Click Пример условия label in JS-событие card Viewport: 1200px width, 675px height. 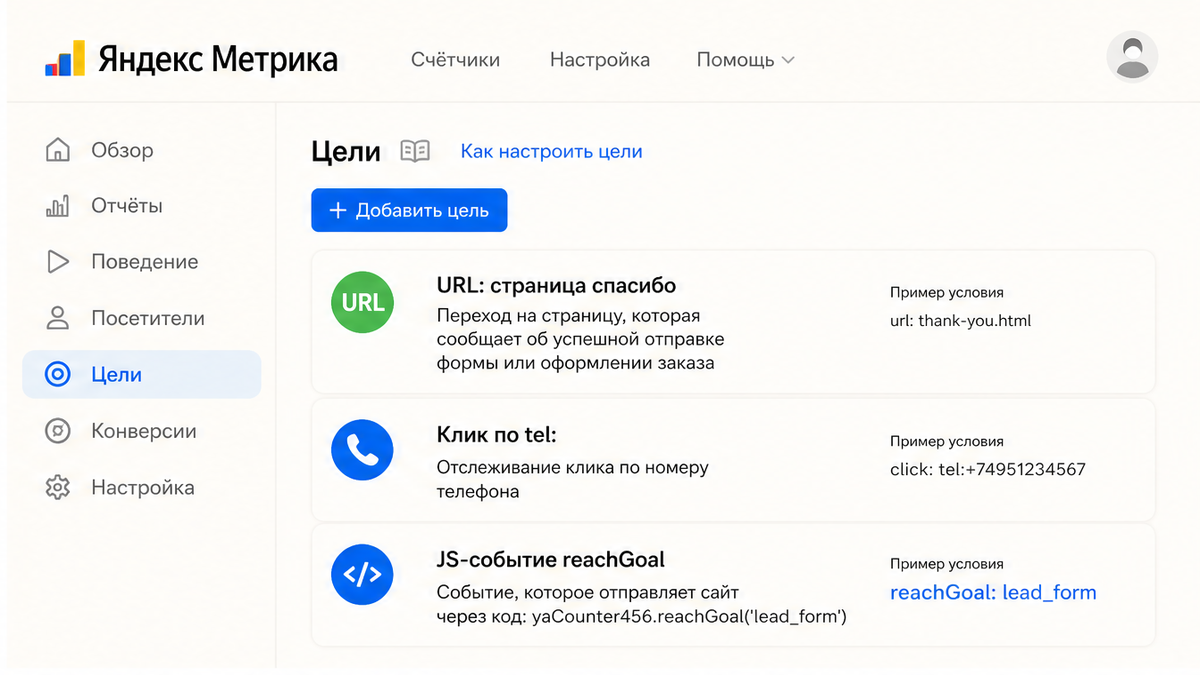pos(947,564)
